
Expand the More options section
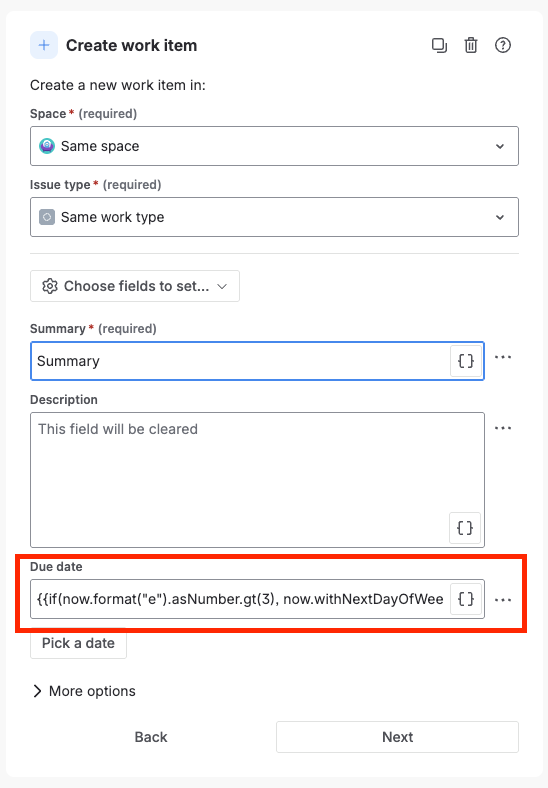click(x=84, y=691)
